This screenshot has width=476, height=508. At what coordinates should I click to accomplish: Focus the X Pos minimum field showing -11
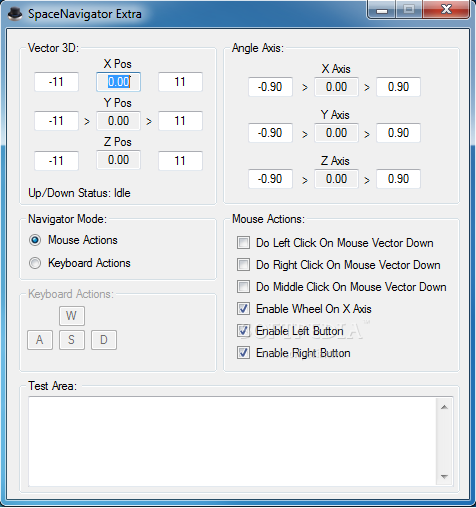point(56,82)
